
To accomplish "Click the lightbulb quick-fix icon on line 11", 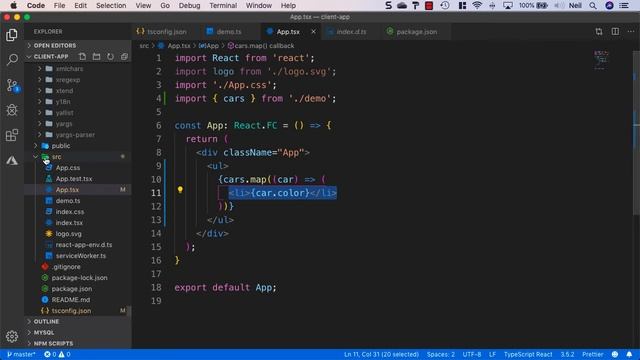I will click(x=180, y=189).
